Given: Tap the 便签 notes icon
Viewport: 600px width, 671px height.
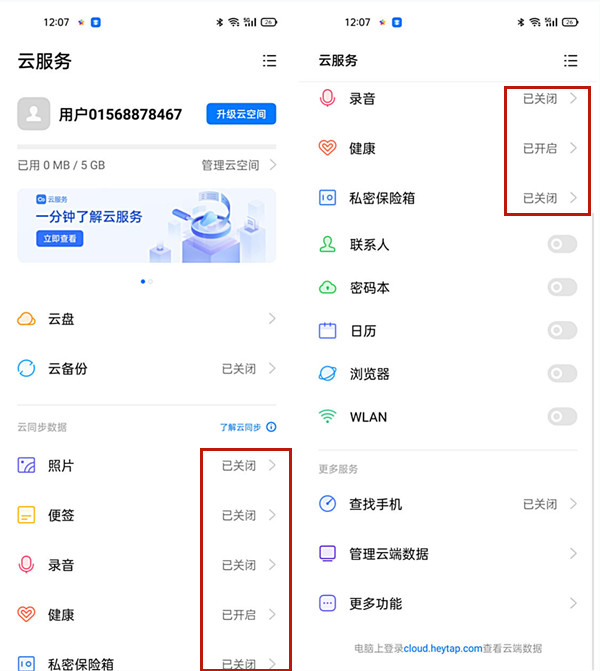Looking at the screenshot, I should click(26, 515).
